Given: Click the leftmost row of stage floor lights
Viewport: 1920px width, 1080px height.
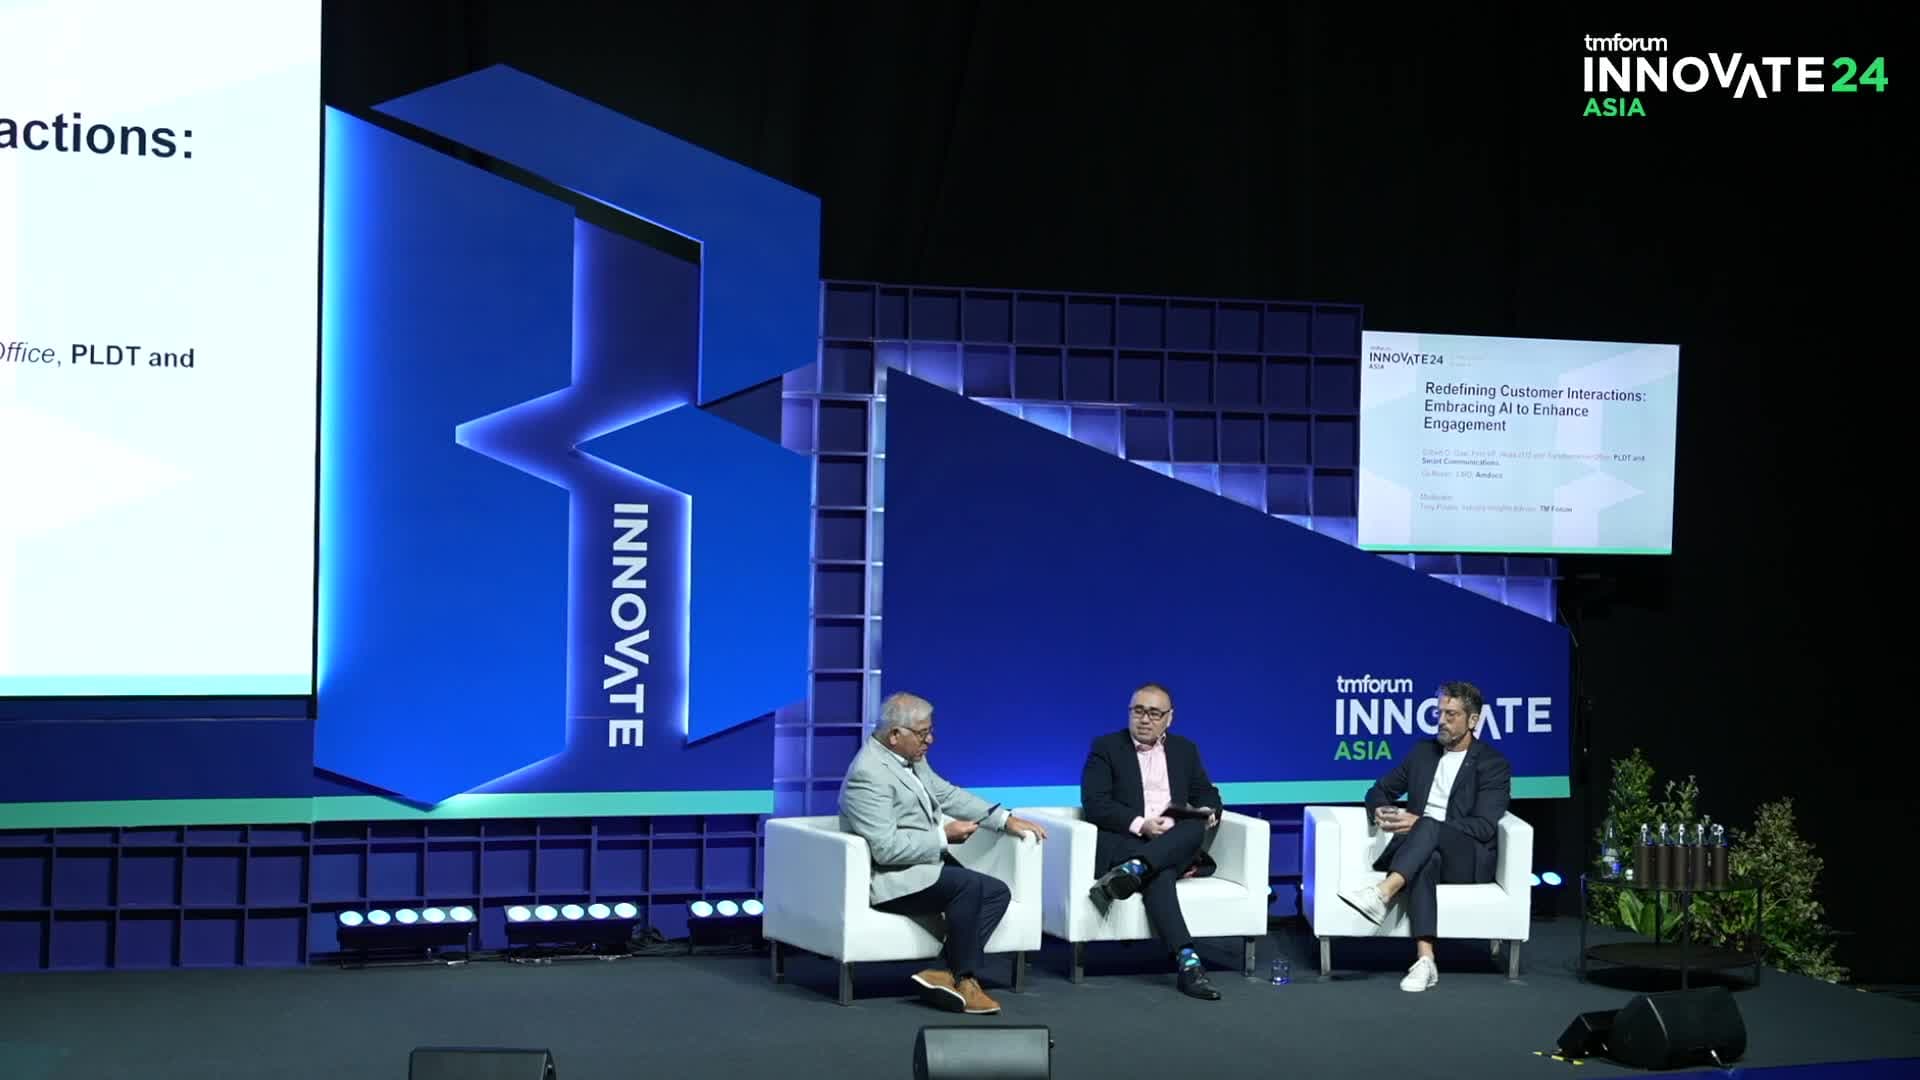Looking at the screenshot, I should 405,918.
